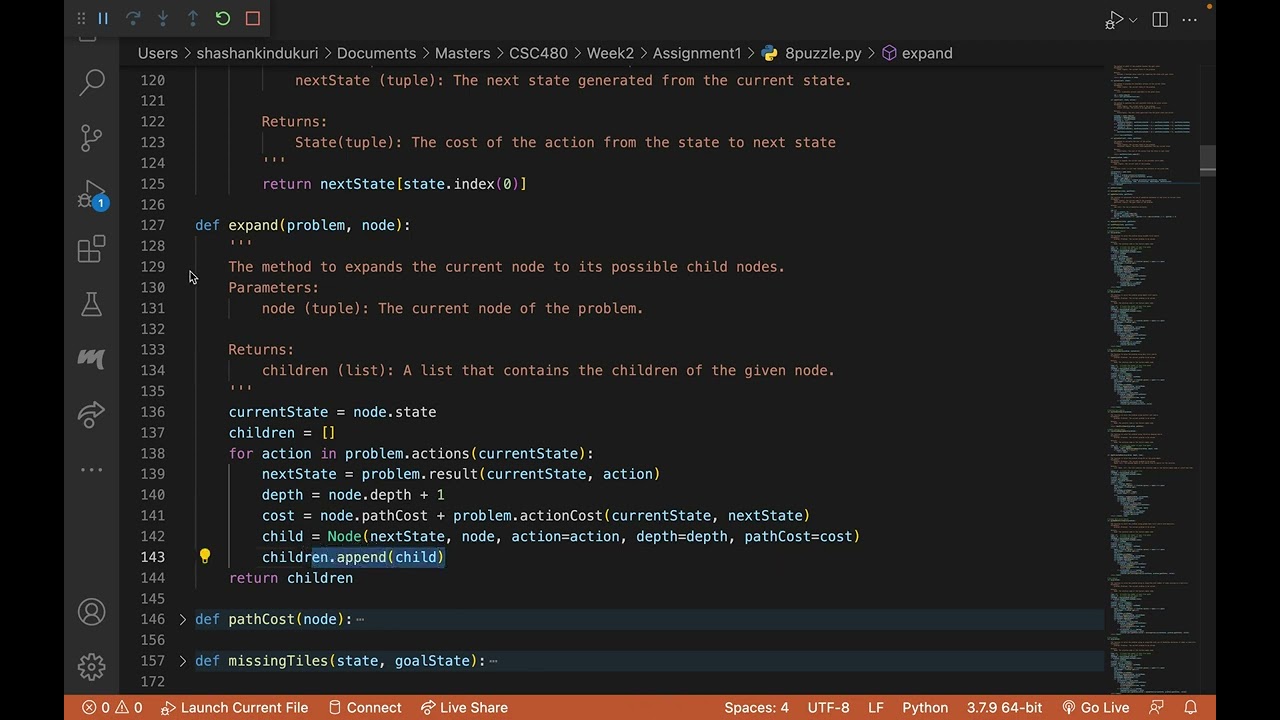Open the run options dropdown arrow
Viewport: 1280px width, 720px height.
click(x=1133, y=20)
